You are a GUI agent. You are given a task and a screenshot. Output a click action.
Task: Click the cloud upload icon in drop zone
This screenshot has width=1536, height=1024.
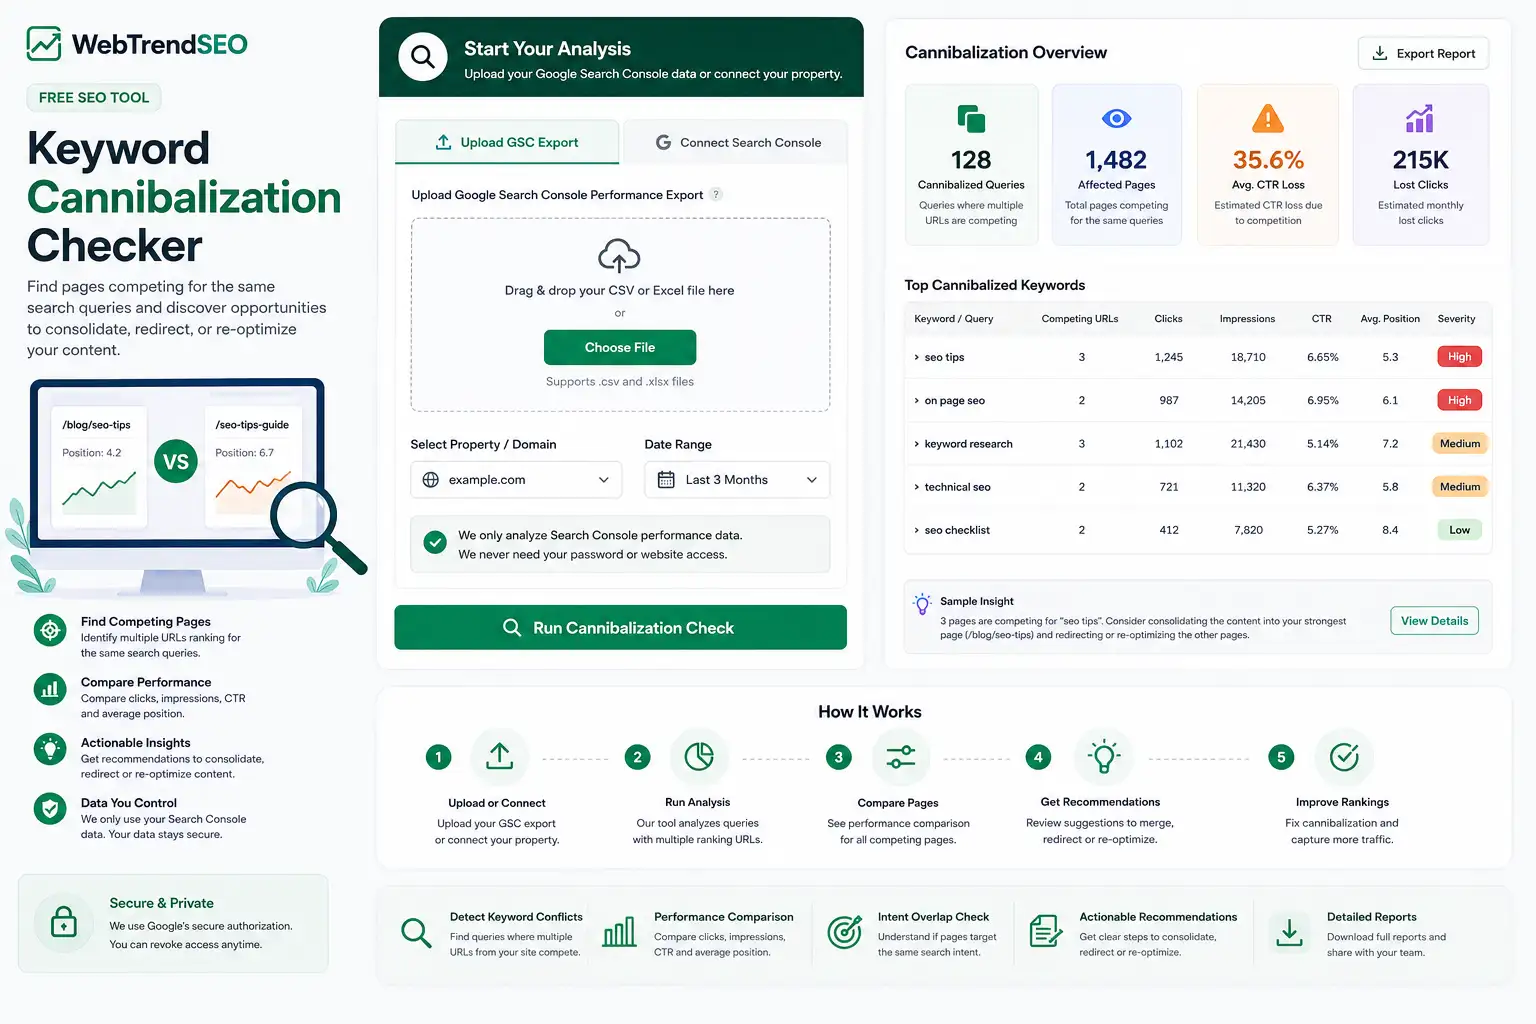pyautogui.click(x=619, y=256)
